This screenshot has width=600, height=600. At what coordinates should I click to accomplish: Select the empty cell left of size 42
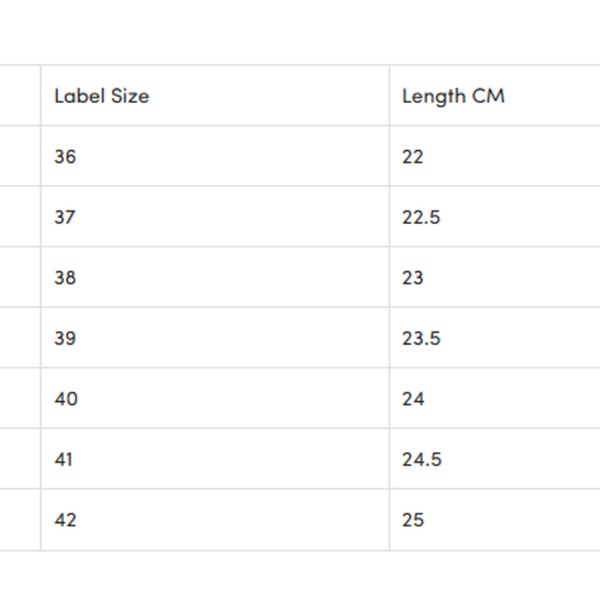pyautogui.click(x=19, y=520)
